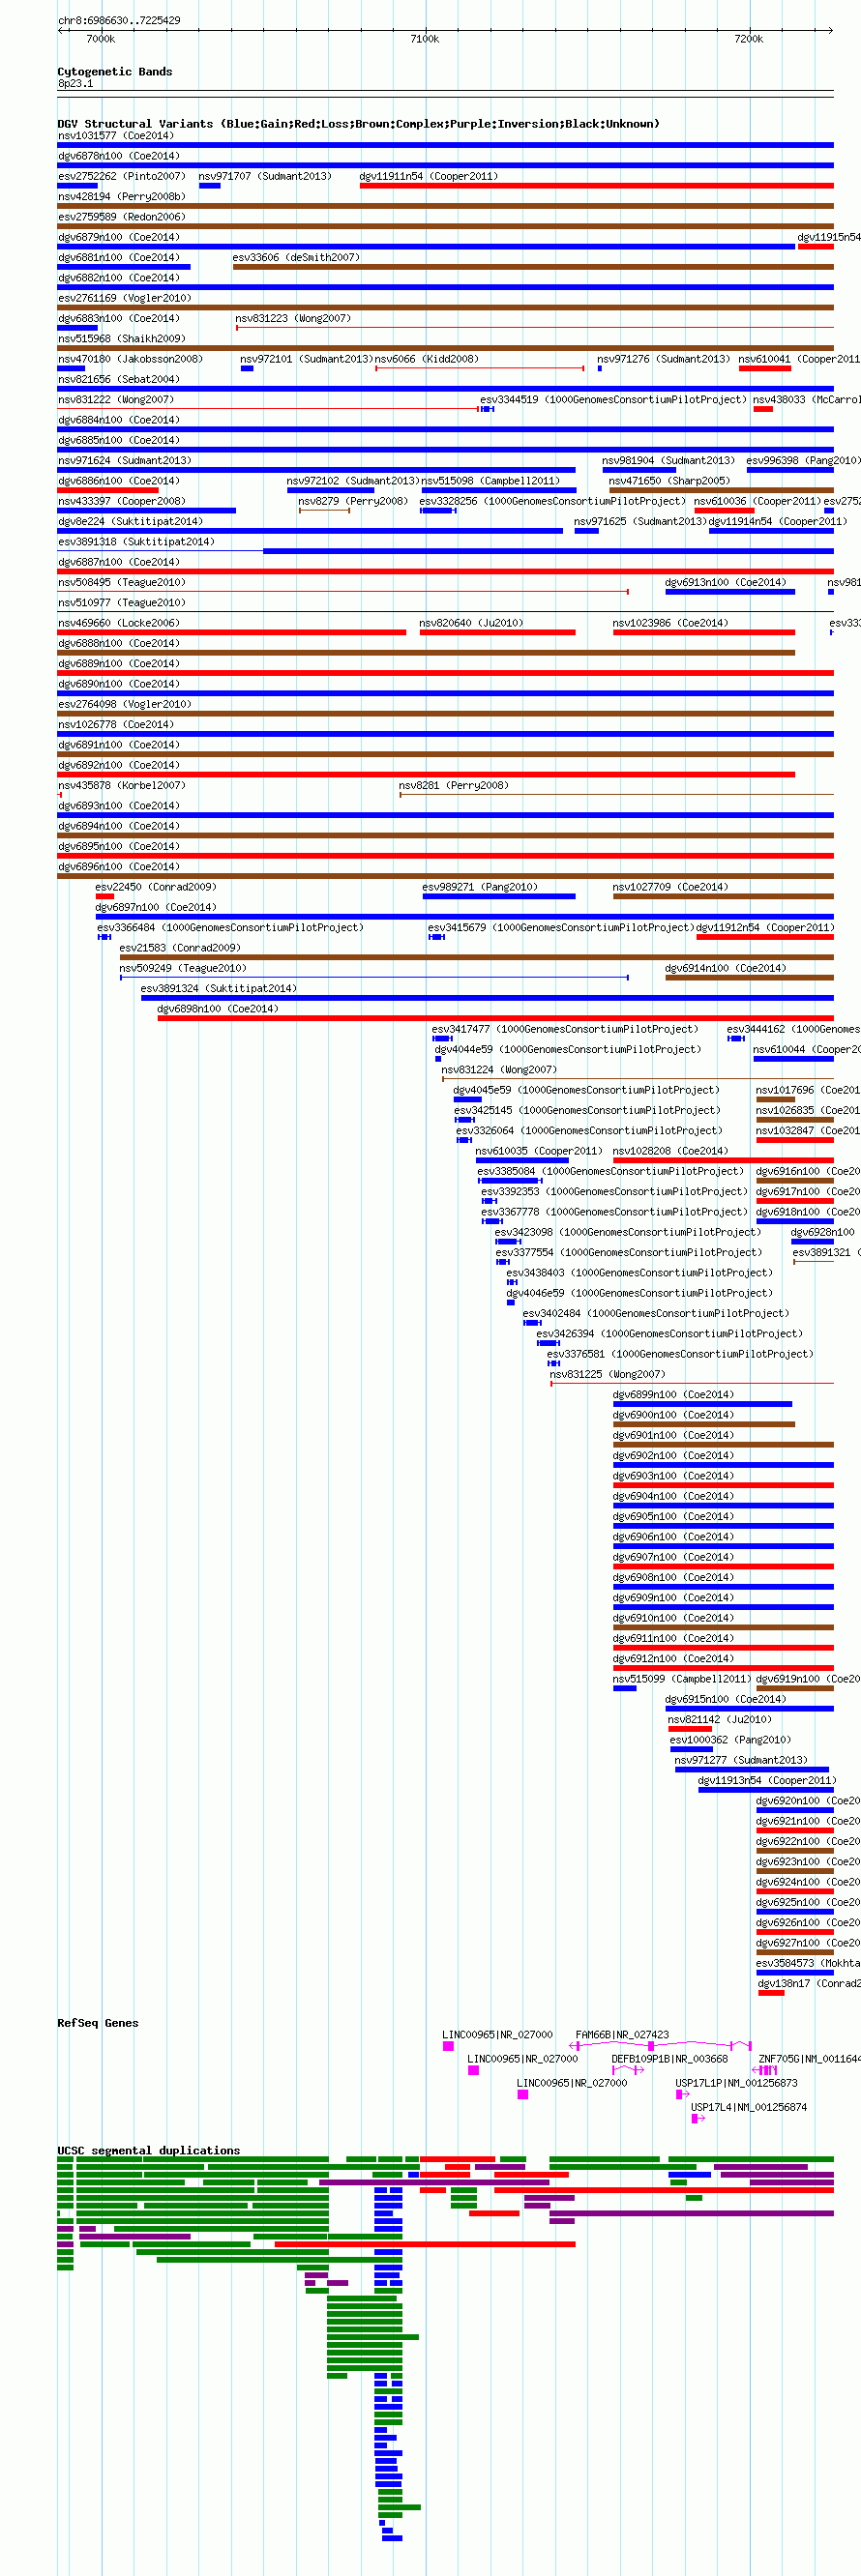Open gene FAM66B|NR_027423
861x2576 pixels.
click(x=623, y=2035)
